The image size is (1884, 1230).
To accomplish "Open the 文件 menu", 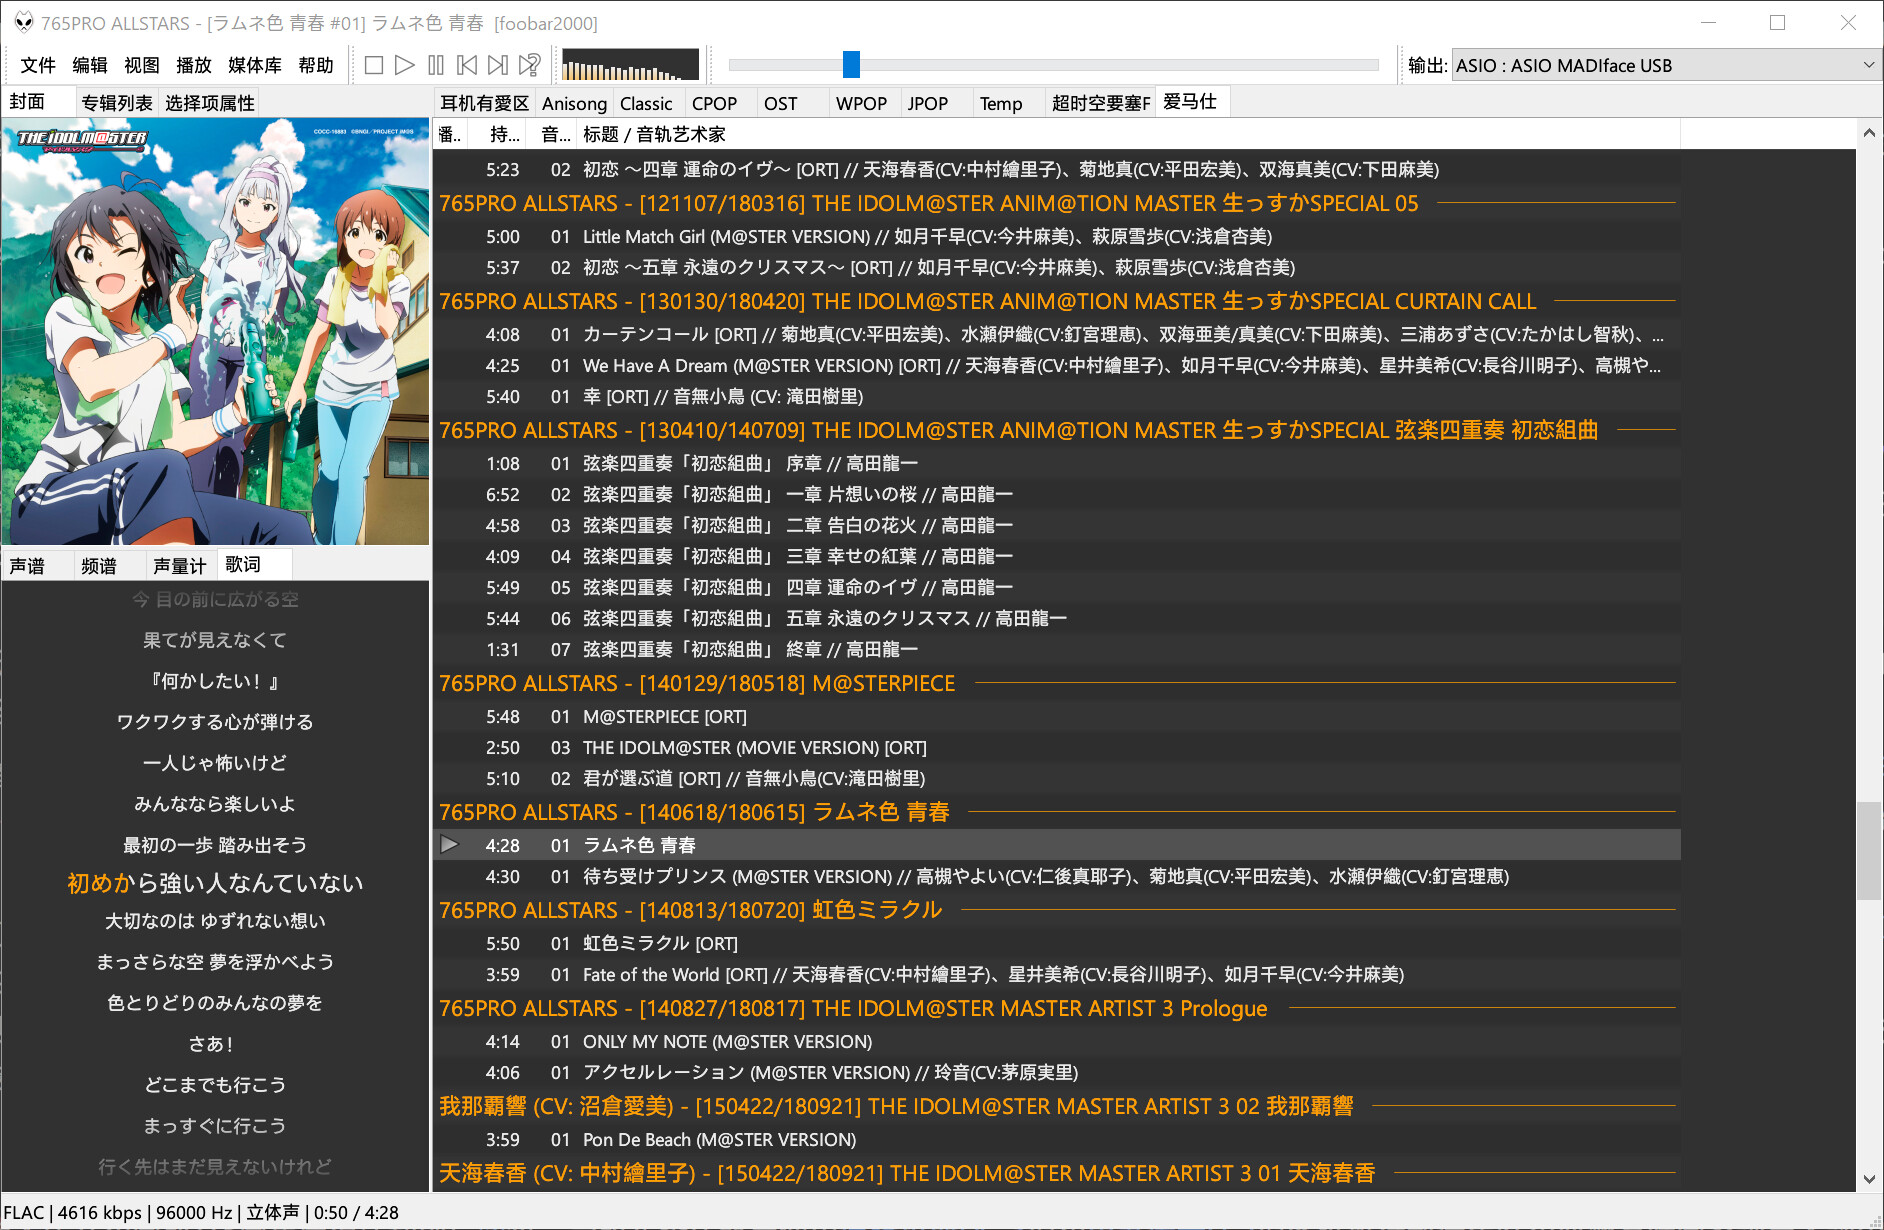I will pyautogui.click(x=38, y=65).
